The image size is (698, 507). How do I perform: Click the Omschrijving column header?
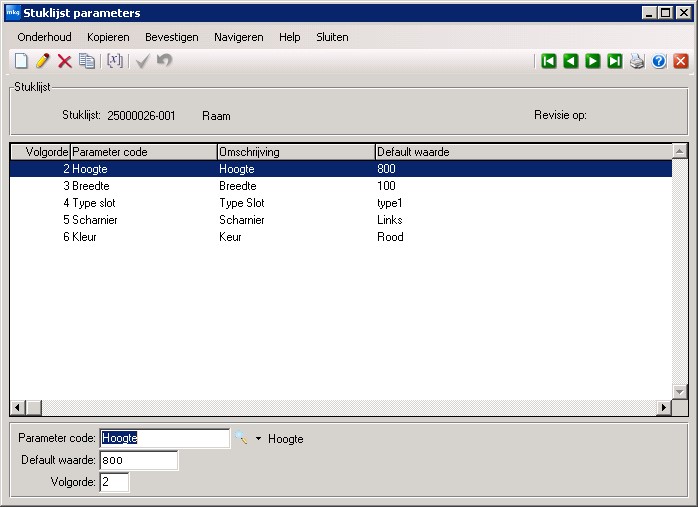pos(296,152)
